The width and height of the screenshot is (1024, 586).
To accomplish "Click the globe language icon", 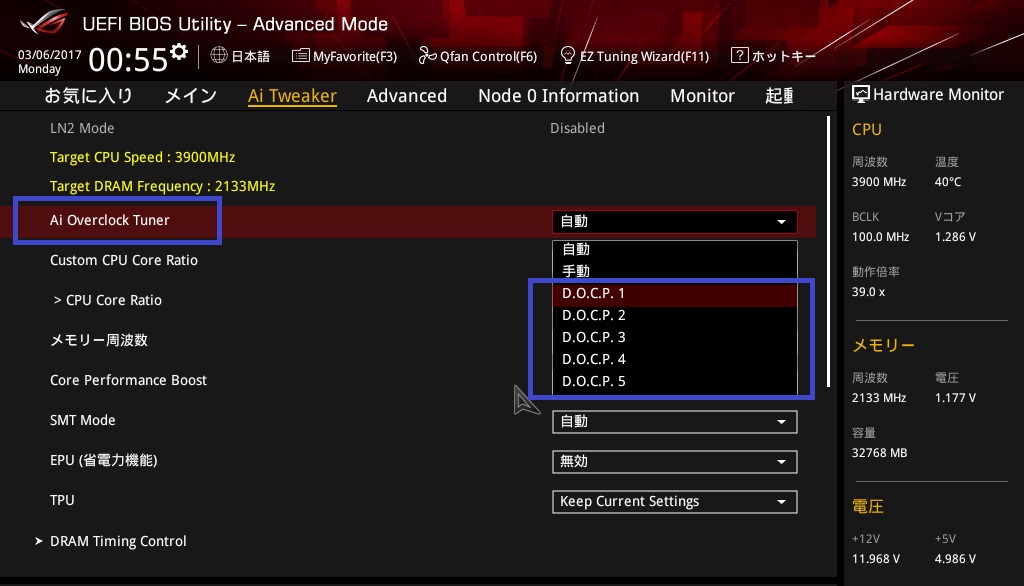I will (x=219, y=55).
